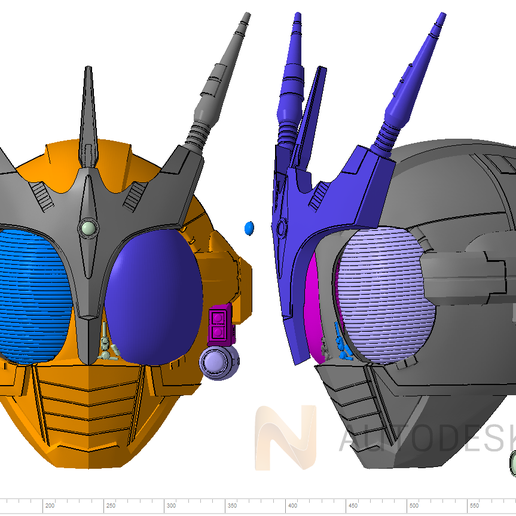516x516 pixels.
Task: Click the 200 mark on the ruler
Action: click(x=50, y=506)
